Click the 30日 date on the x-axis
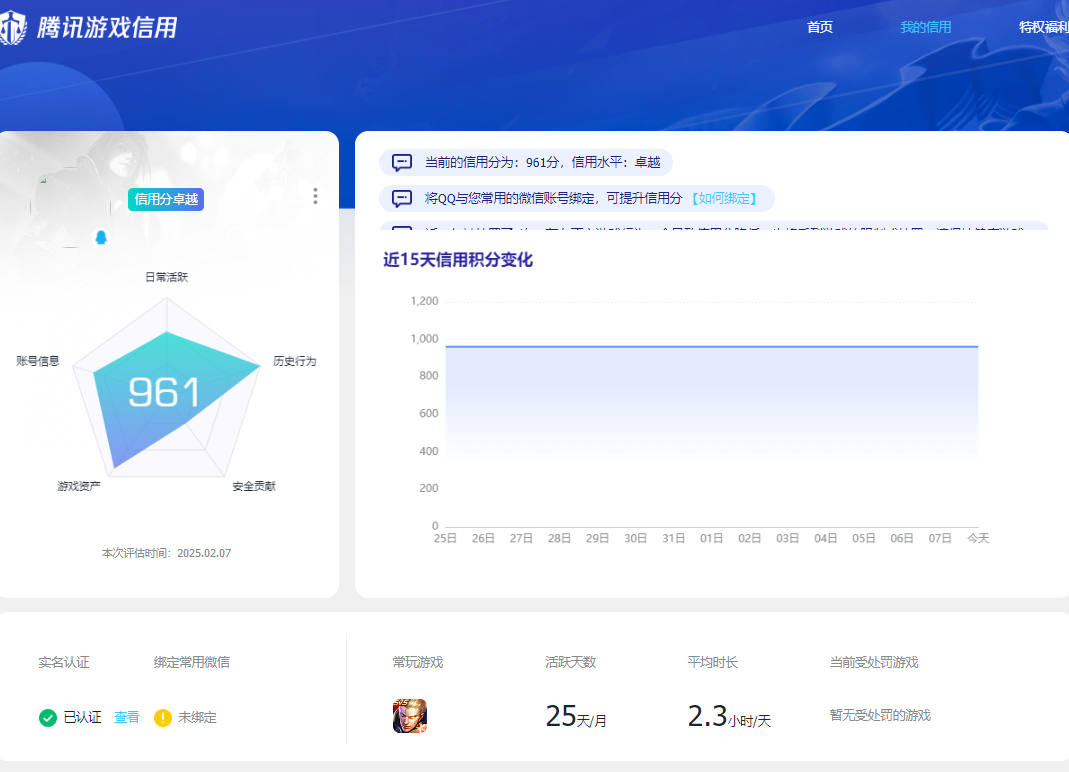 636,539
